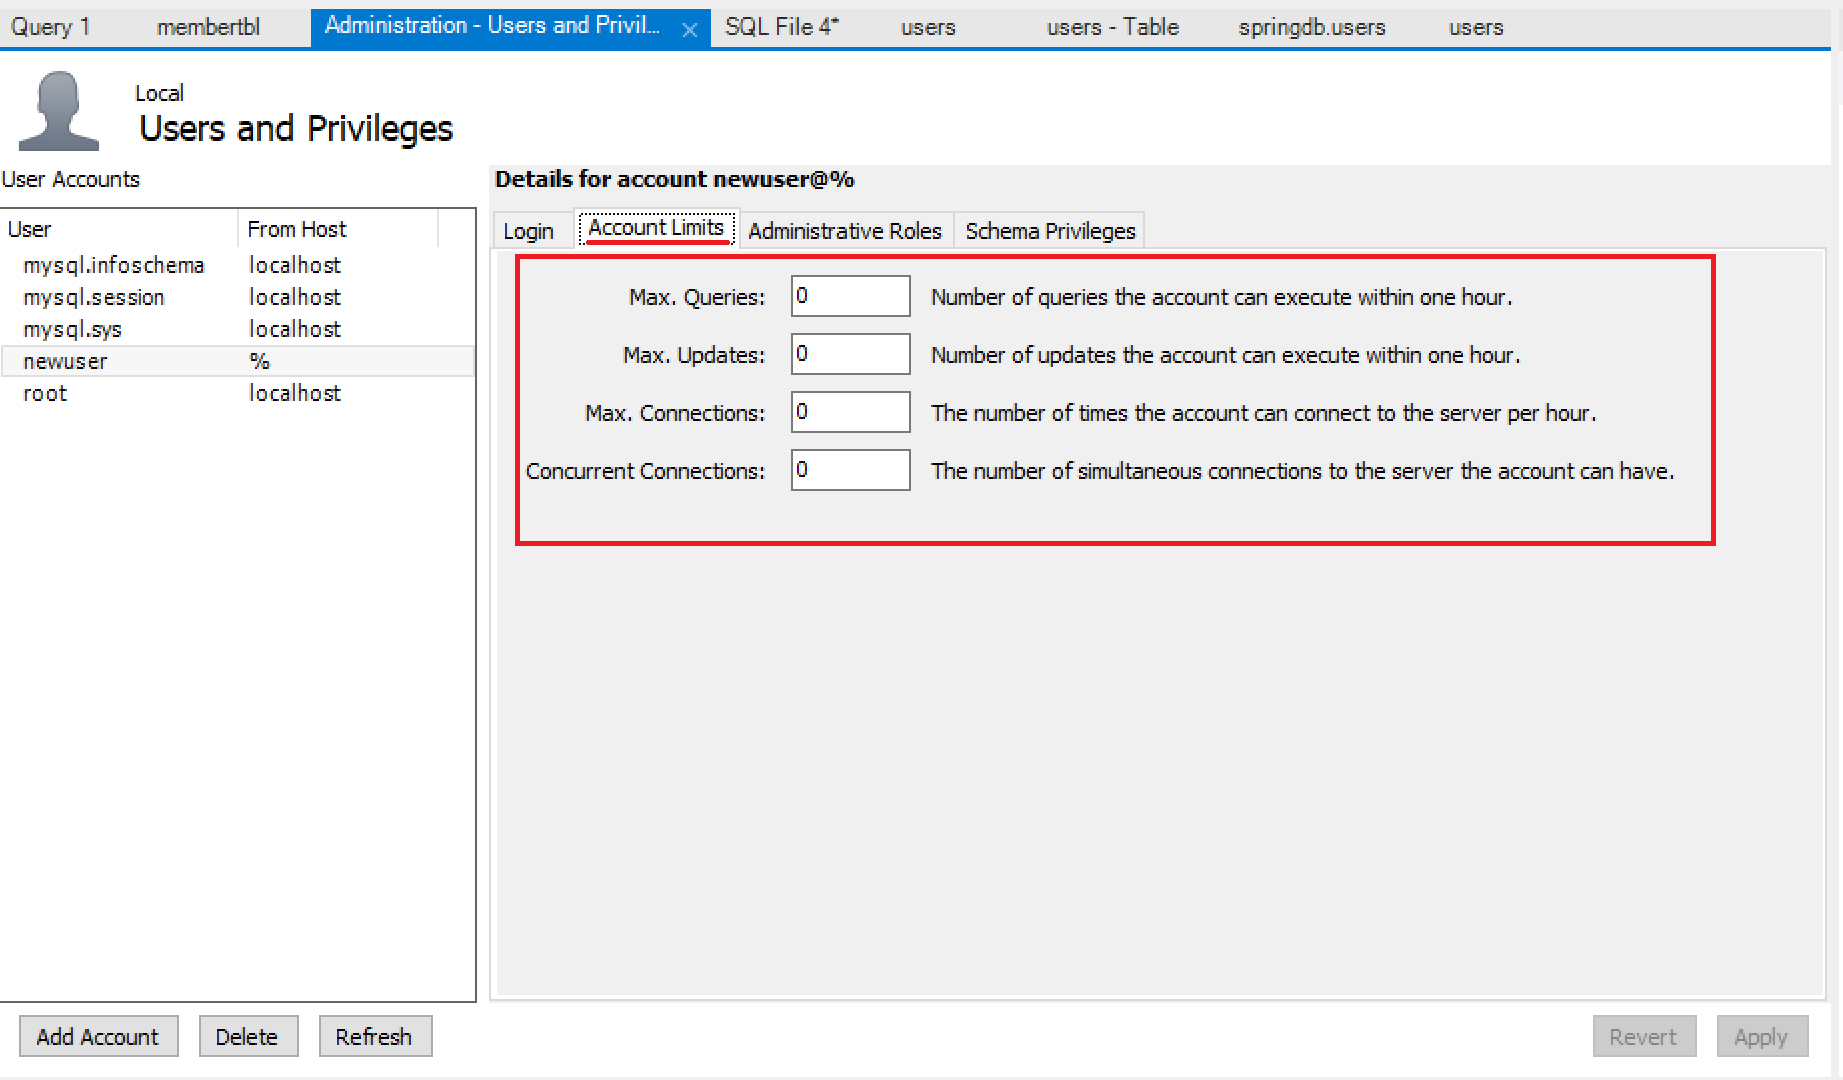The image size is (1843, 1080).
Task: Switch to the SQL File 4* tab
Action: pos(782,27)
